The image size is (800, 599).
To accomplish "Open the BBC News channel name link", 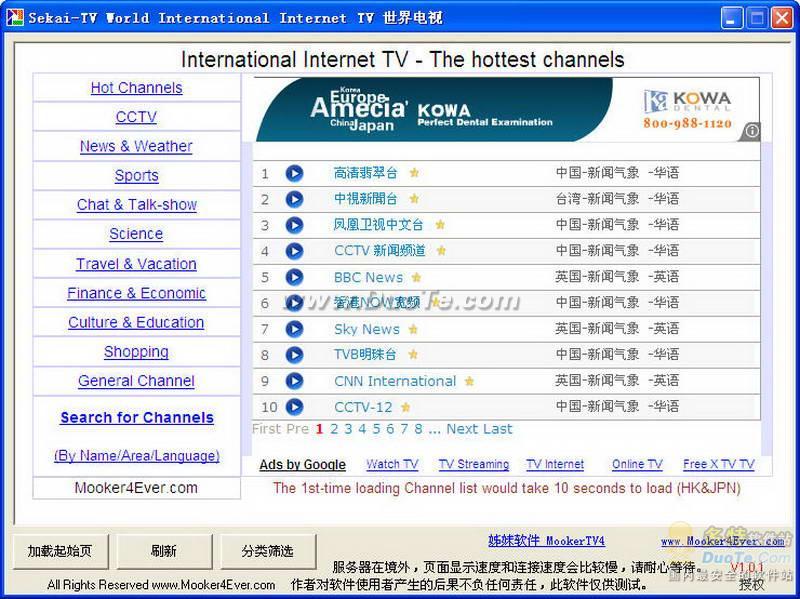I will tap(368, 277).
